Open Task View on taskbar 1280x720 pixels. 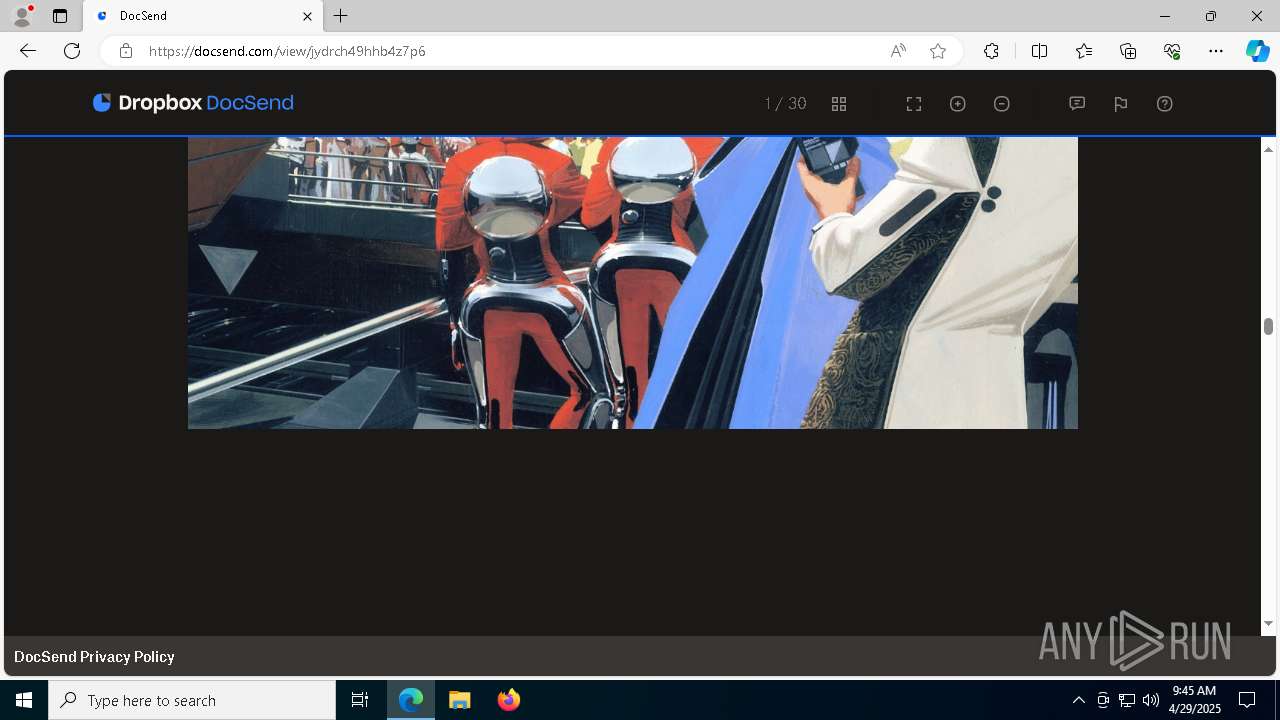360,700
